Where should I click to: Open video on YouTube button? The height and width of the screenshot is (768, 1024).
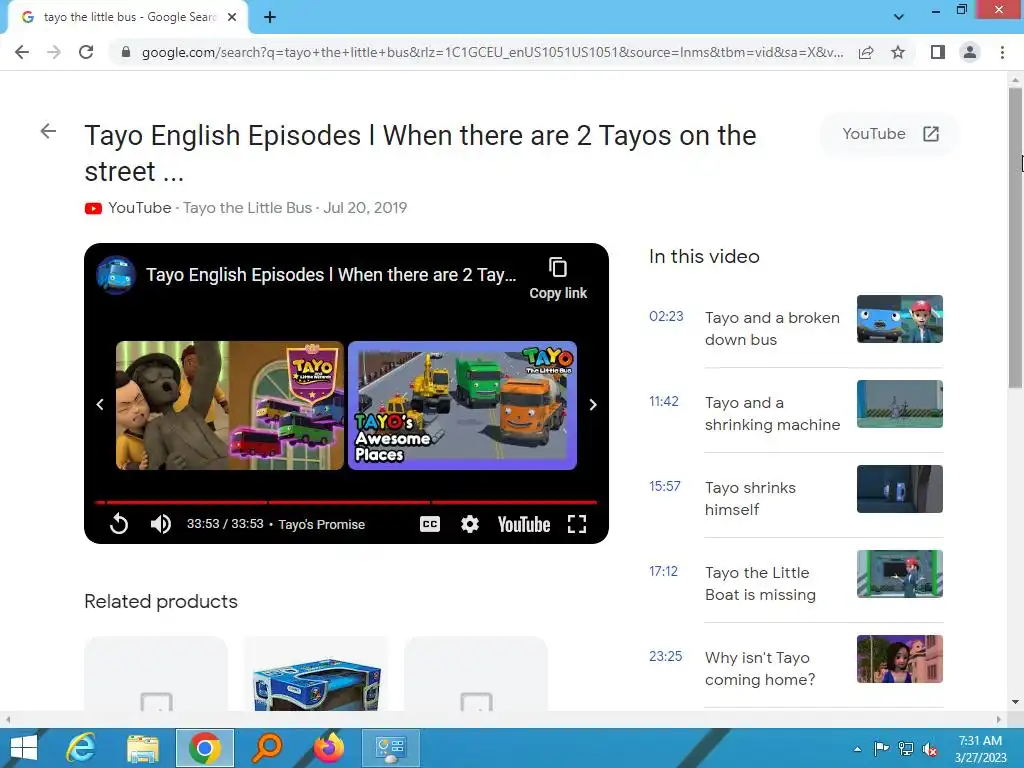[889, 134]
